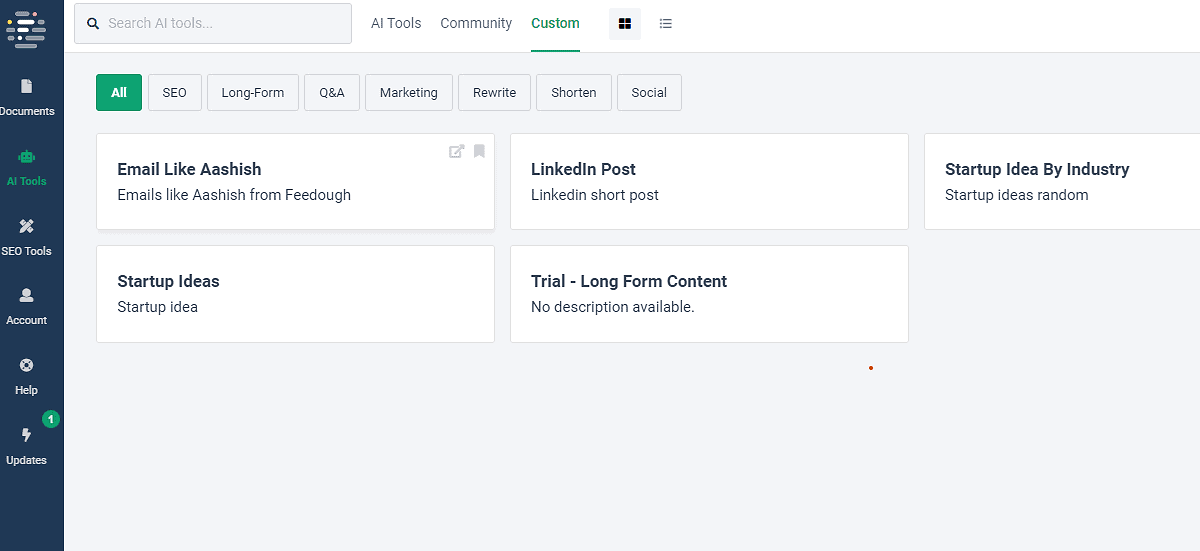This screenshot has width=1200, height=551.
Task: Bookmark the Email Like Aashish tool
Action: (479, 152)
